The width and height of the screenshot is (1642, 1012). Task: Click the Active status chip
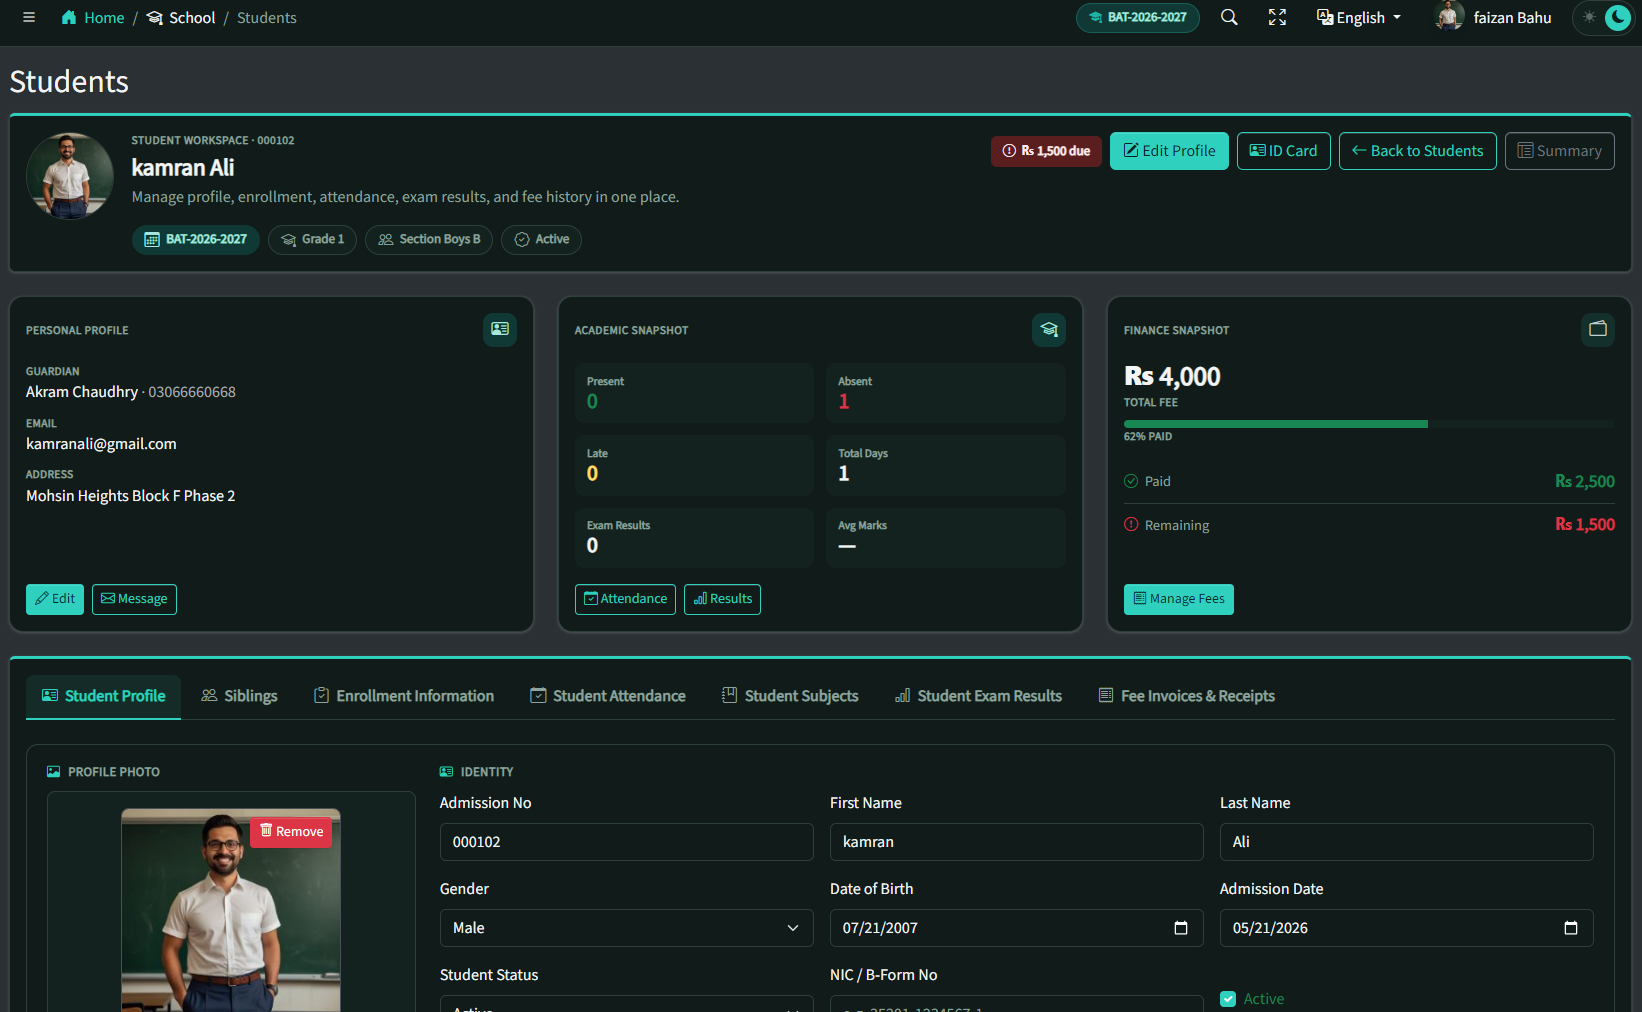pyautogui.click(x=541, y=239)
